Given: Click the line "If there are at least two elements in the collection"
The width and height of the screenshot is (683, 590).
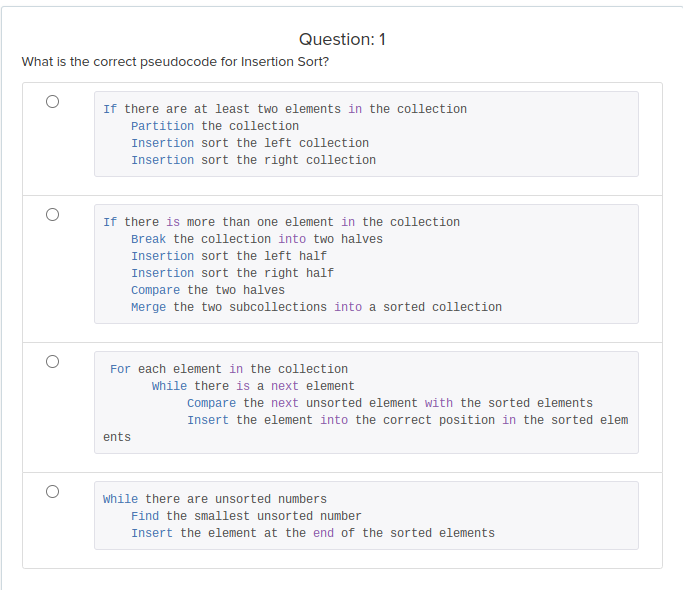Looking at the screenshot, I should [x=285, y=109].
